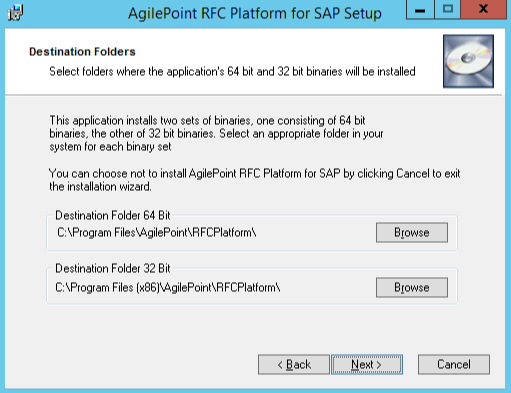The image size is (511, 393).
Task: Click the 'Destination Folder 32 Bit' group label
Action: pos(113,268)
